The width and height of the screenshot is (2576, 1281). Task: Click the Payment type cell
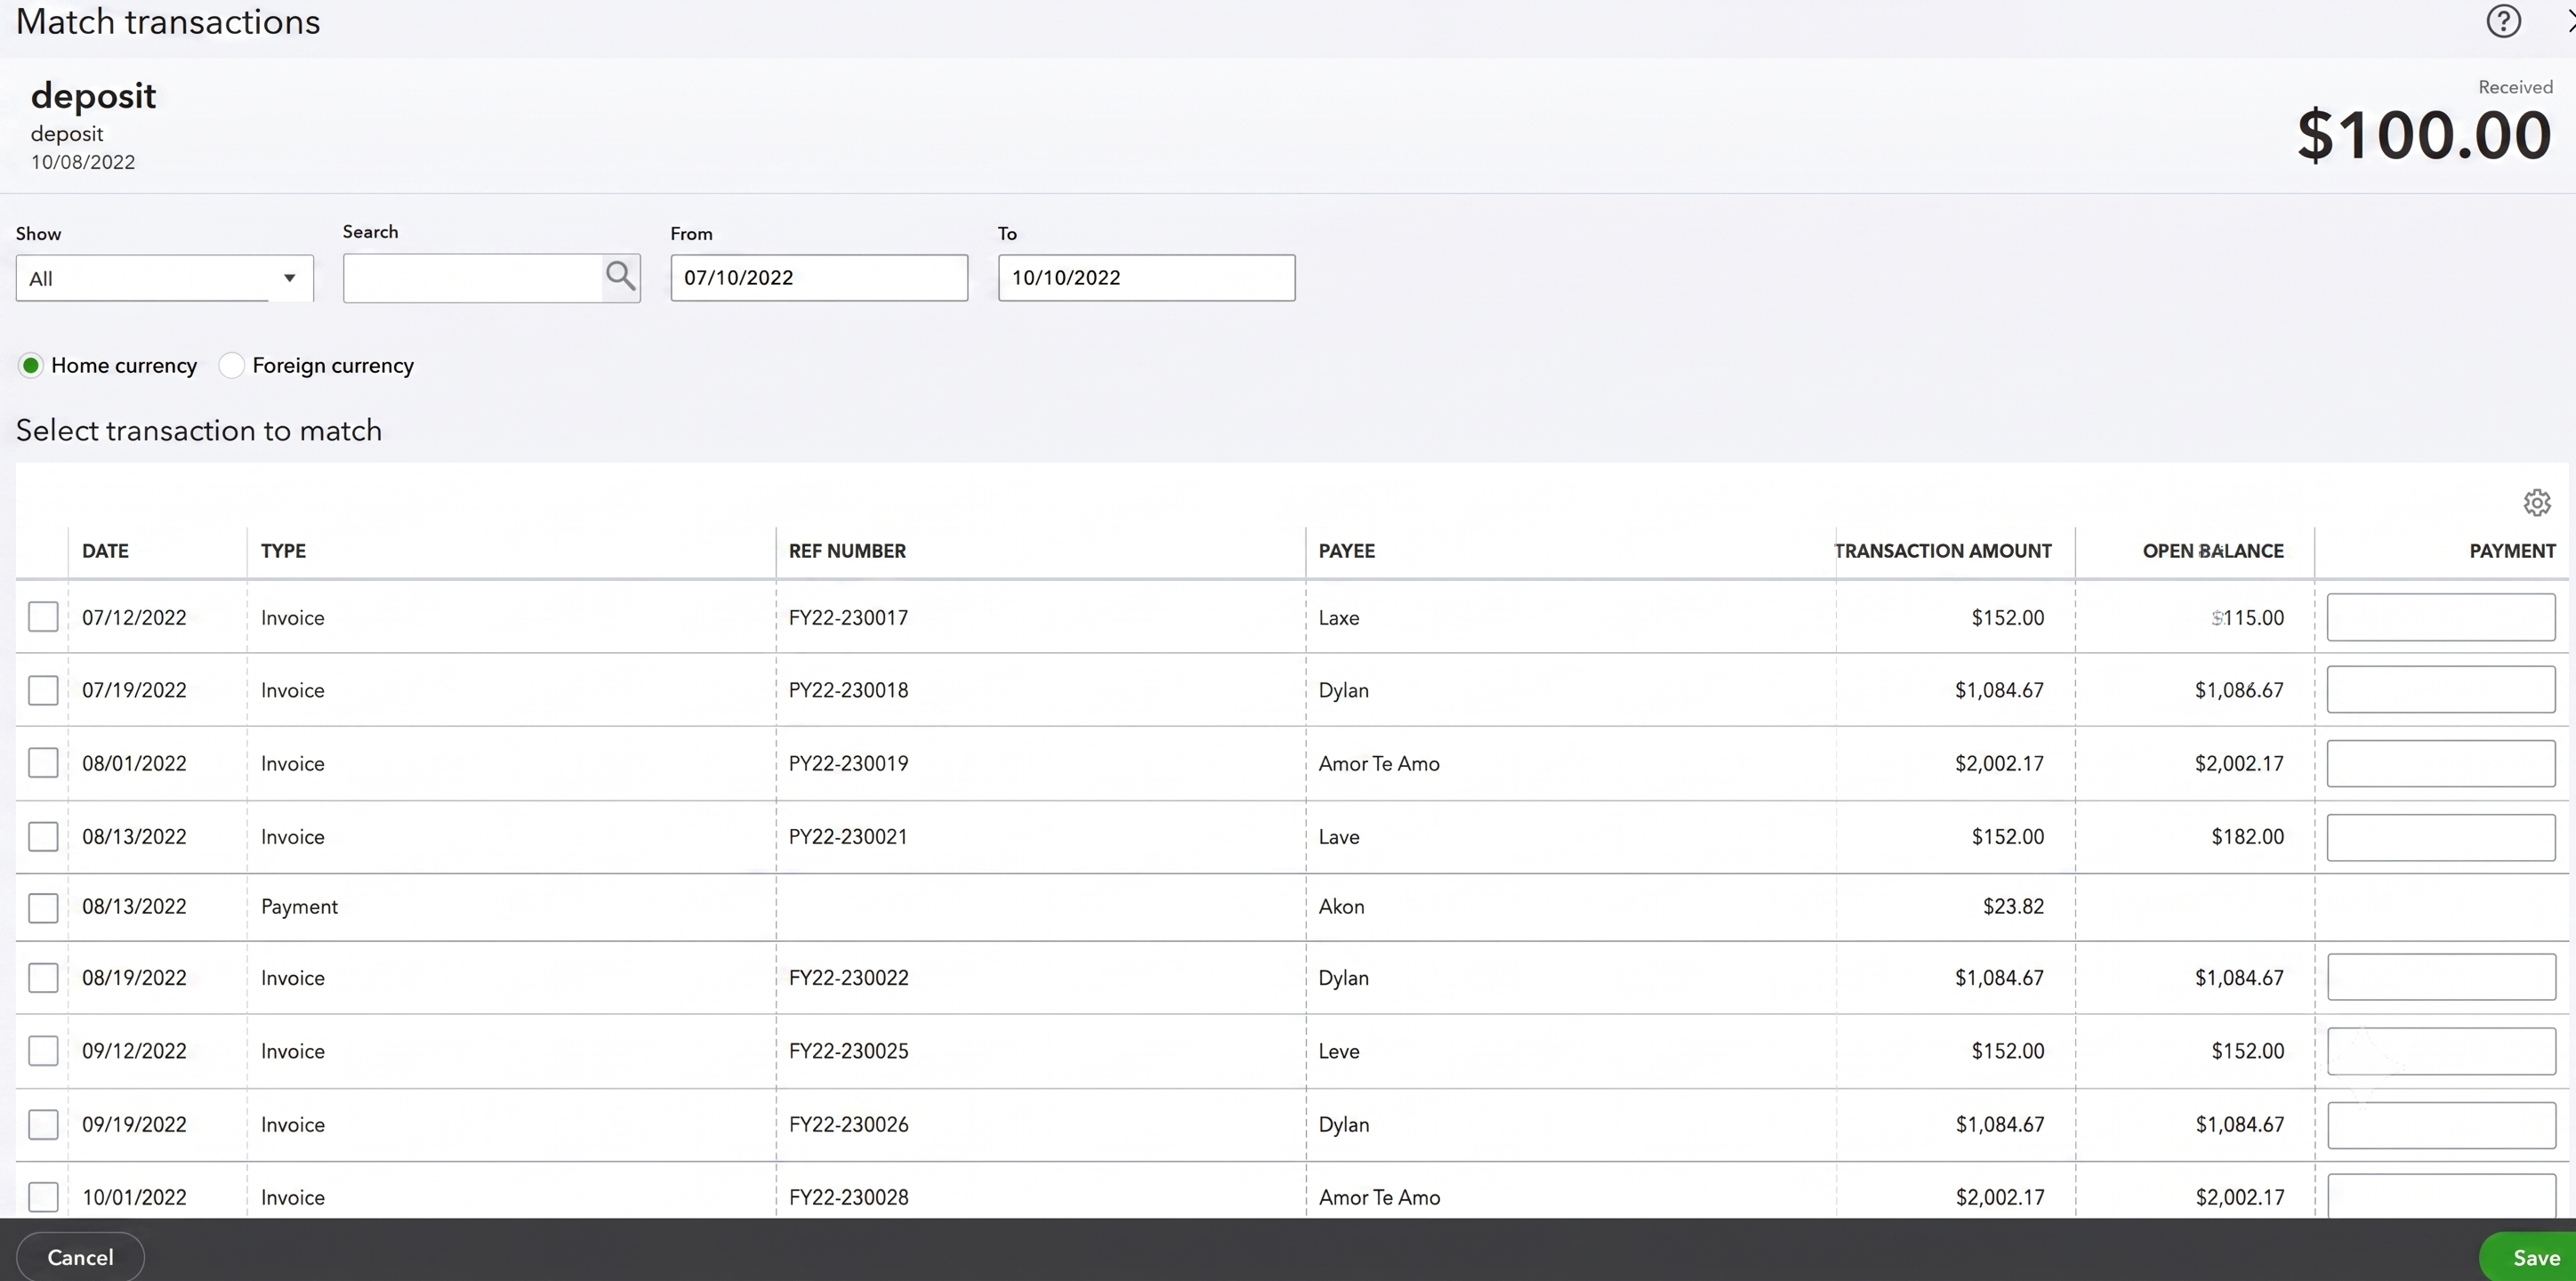click(299, 907)
